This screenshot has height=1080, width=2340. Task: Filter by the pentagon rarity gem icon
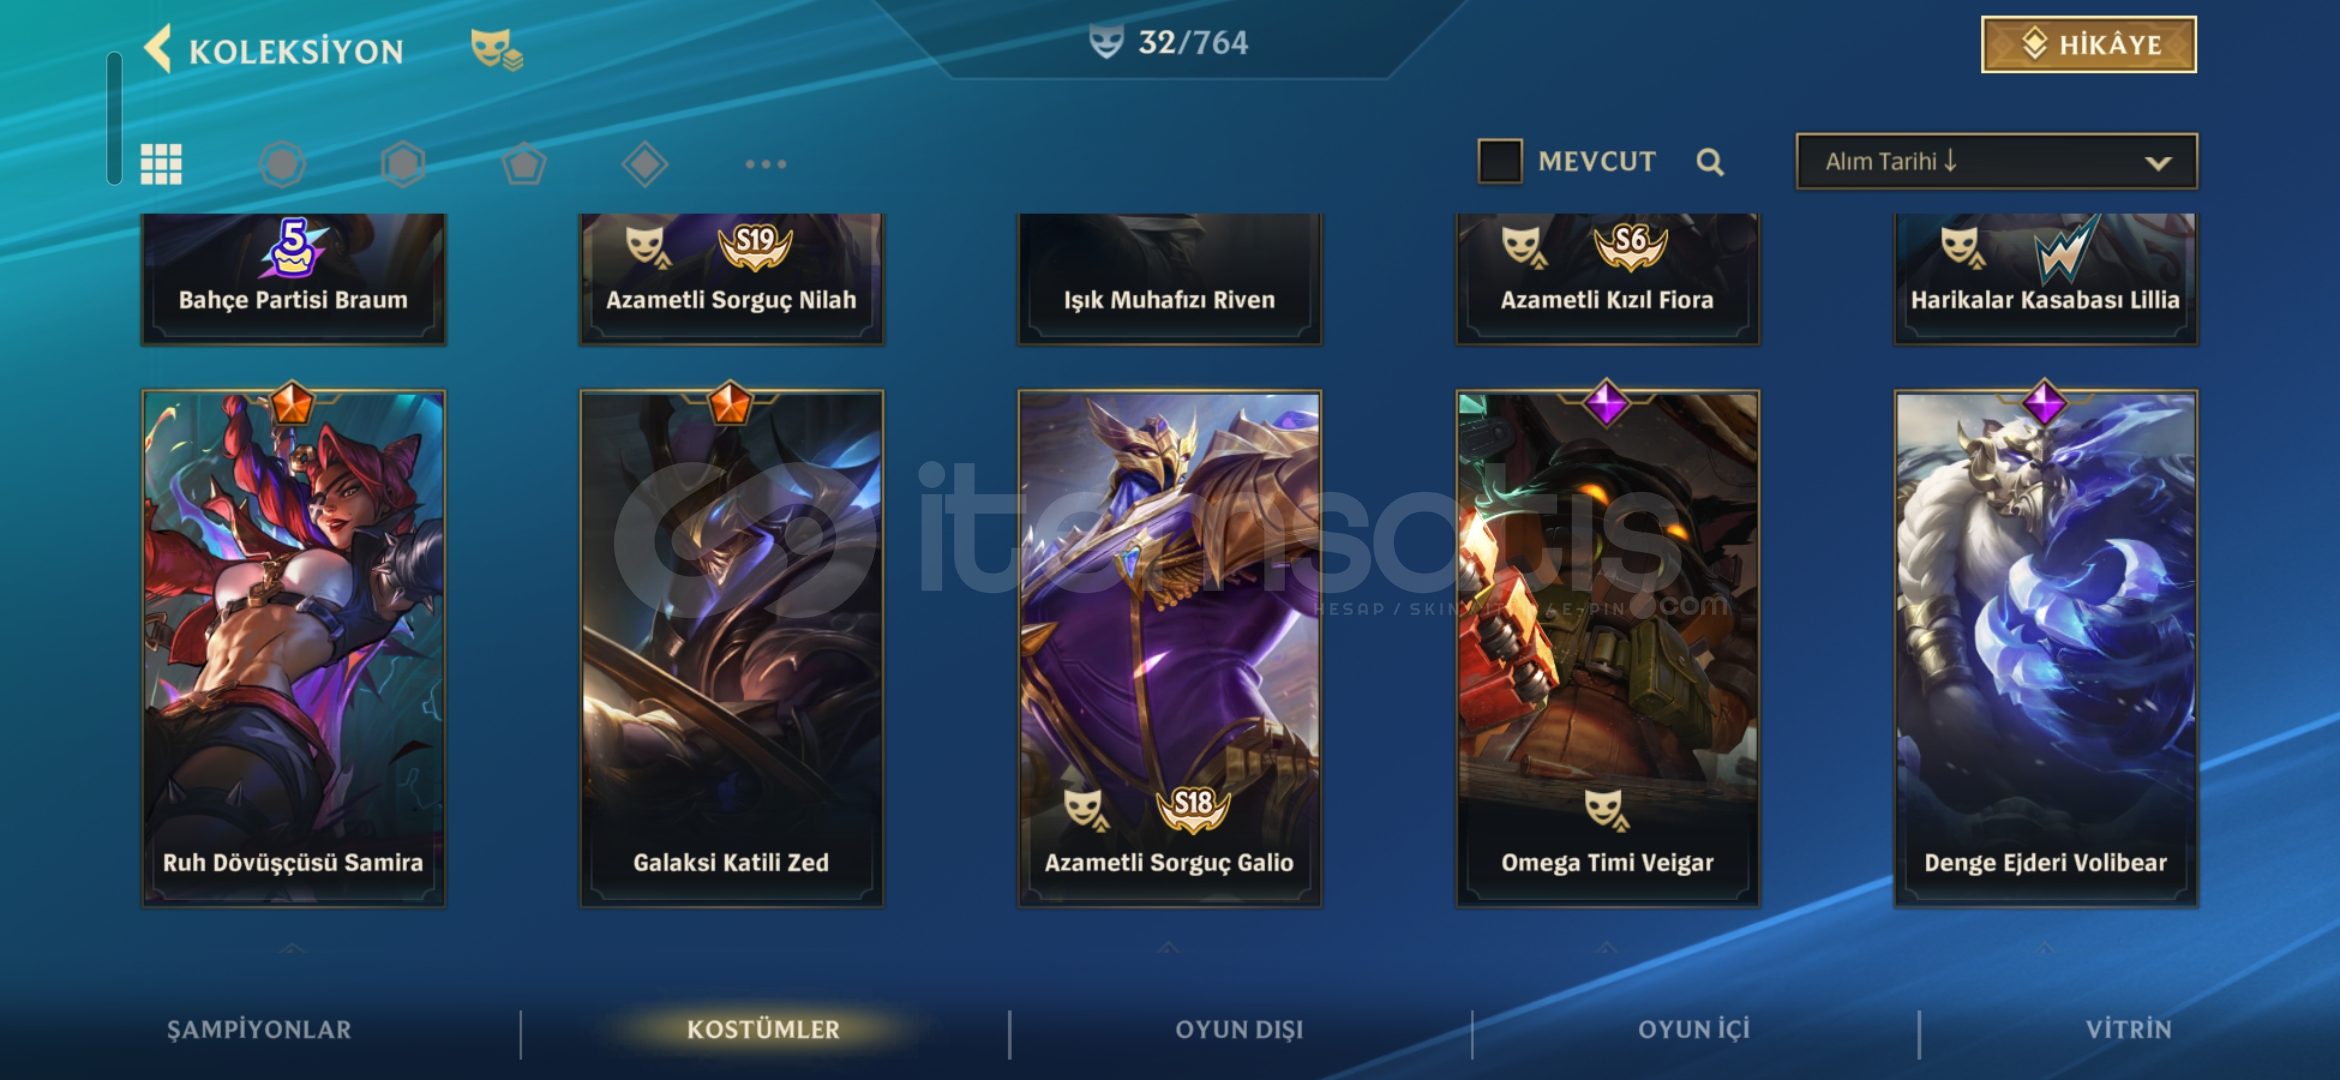click(524, 164)
